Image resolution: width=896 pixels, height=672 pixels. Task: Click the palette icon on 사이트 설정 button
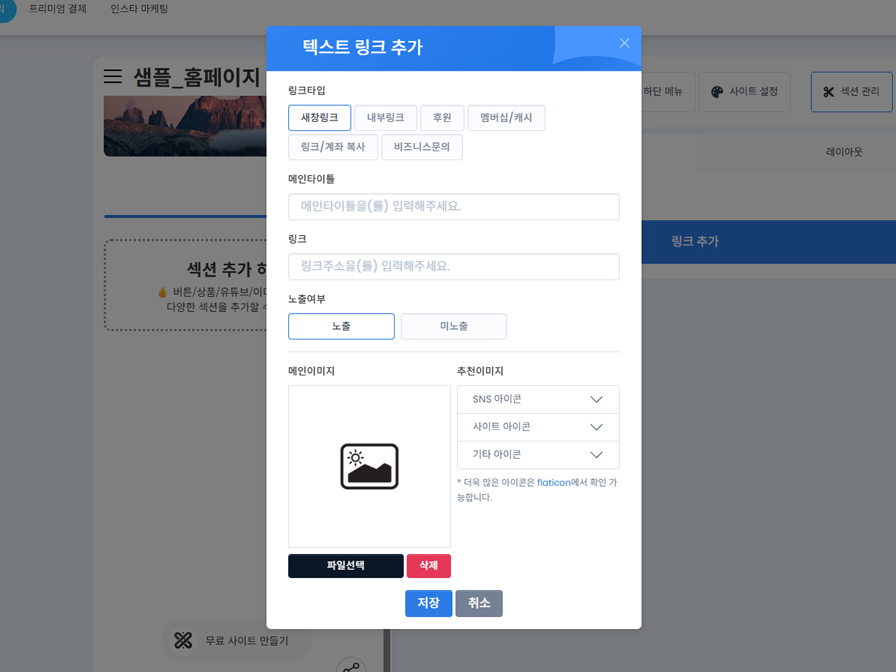pyautogui.click(x=716, y=90)
